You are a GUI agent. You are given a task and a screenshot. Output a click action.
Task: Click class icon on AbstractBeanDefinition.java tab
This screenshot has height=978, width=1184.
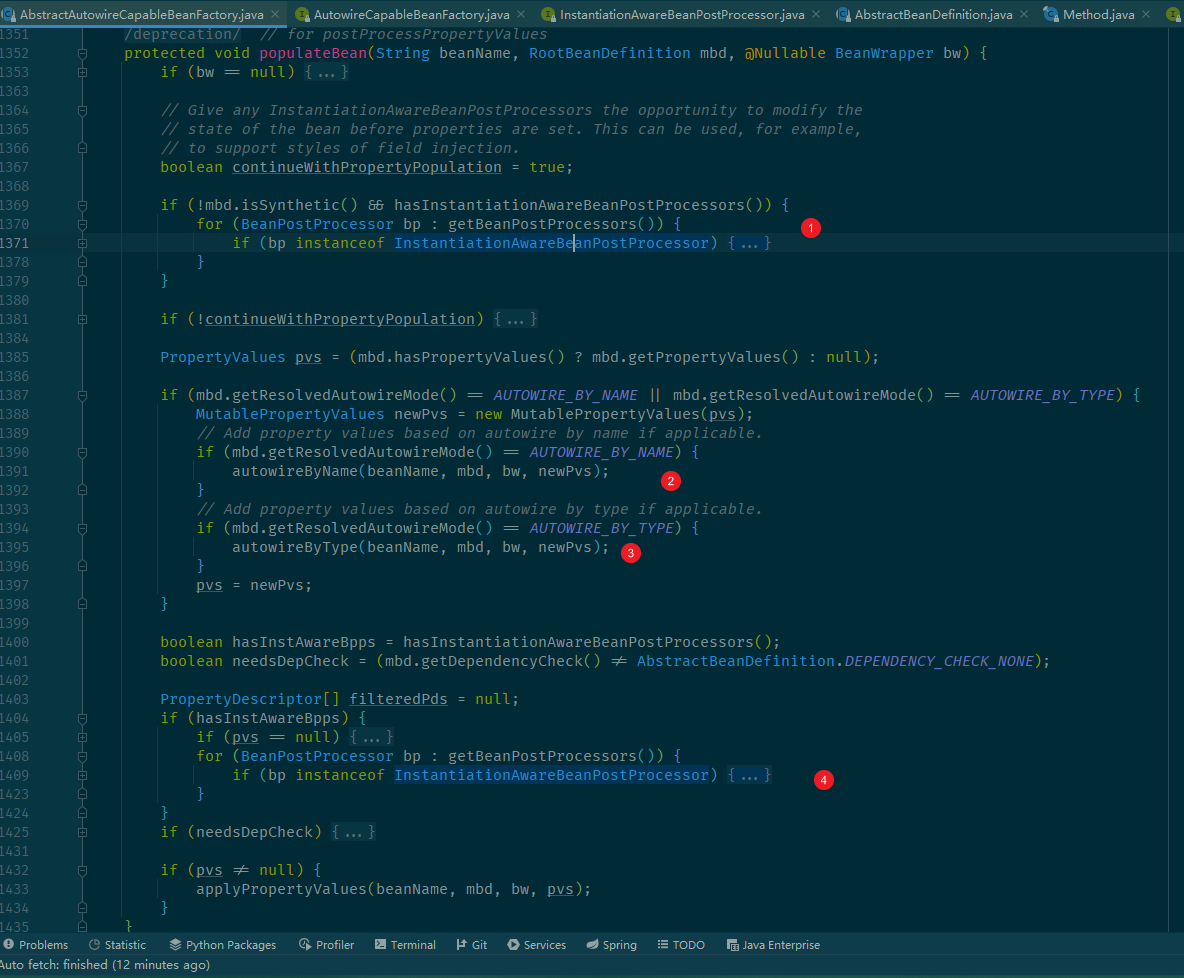coord(843,14)
